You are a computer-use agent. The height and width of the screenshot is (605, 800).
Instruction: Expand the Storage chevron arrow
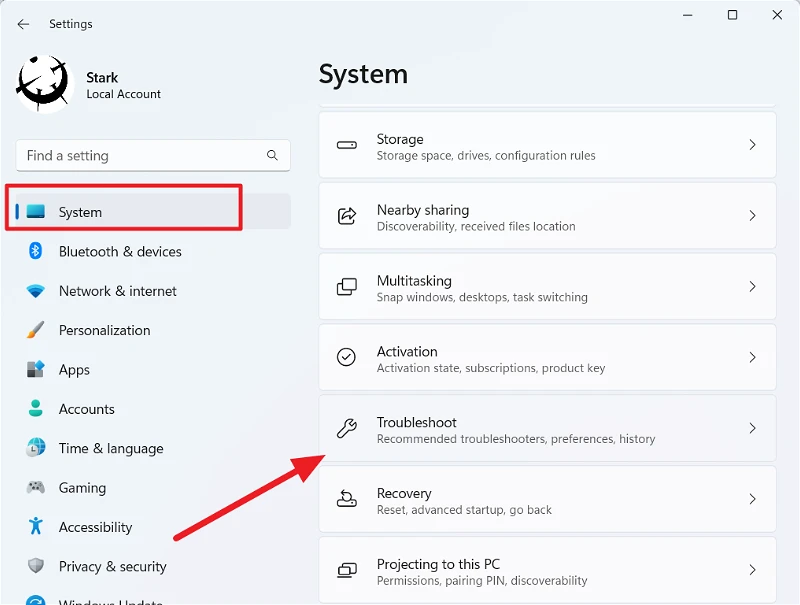coord(753,145)
